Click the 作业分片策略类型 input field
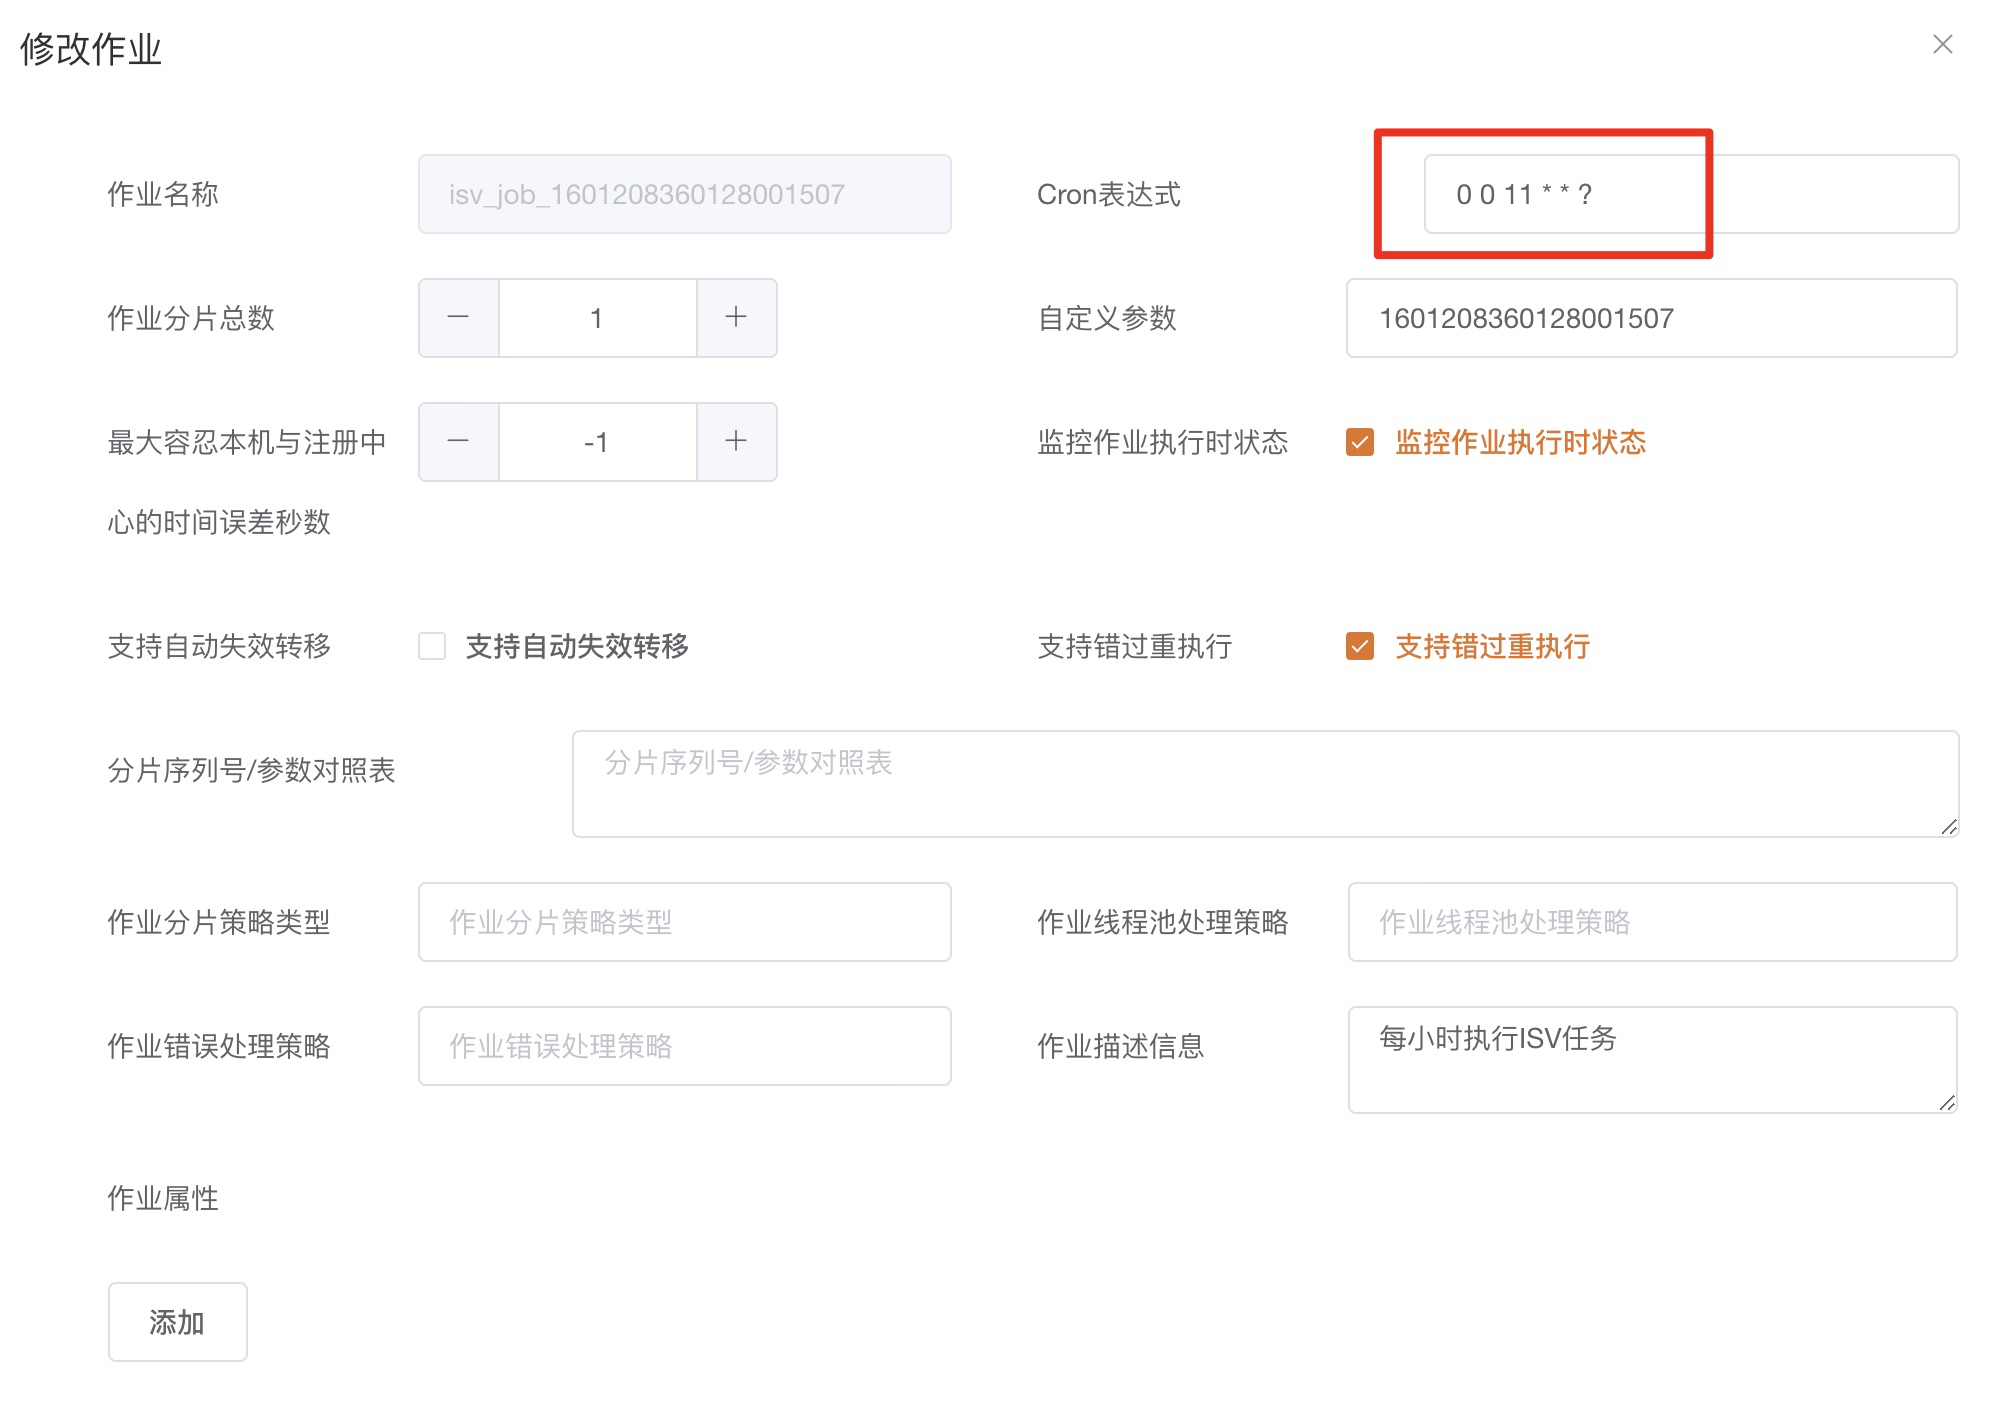The width and height of the screenshot is (2000, 1428). click(684, 922)
